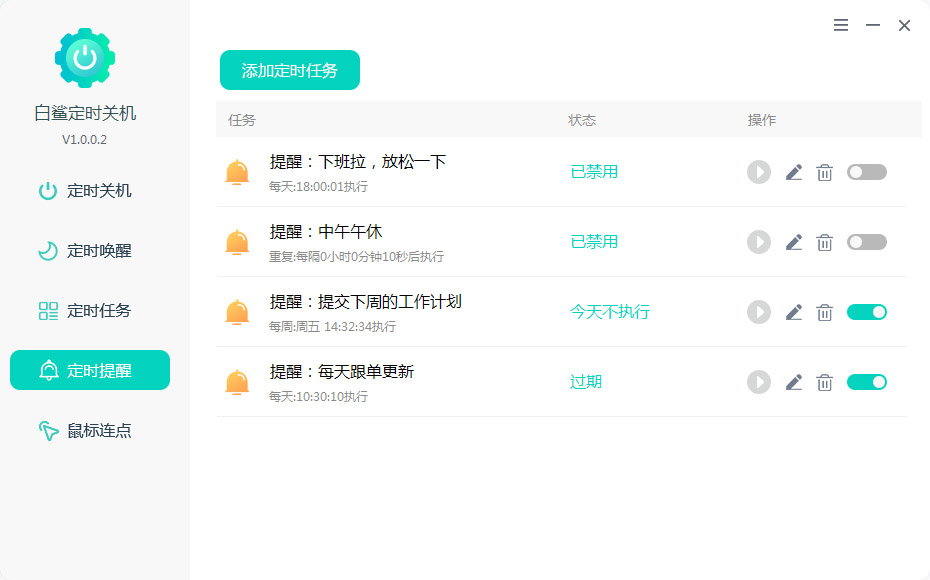Run the 下班拉，放松一下 reminder now
Screen dimensions: 930x580
point(759,172)
